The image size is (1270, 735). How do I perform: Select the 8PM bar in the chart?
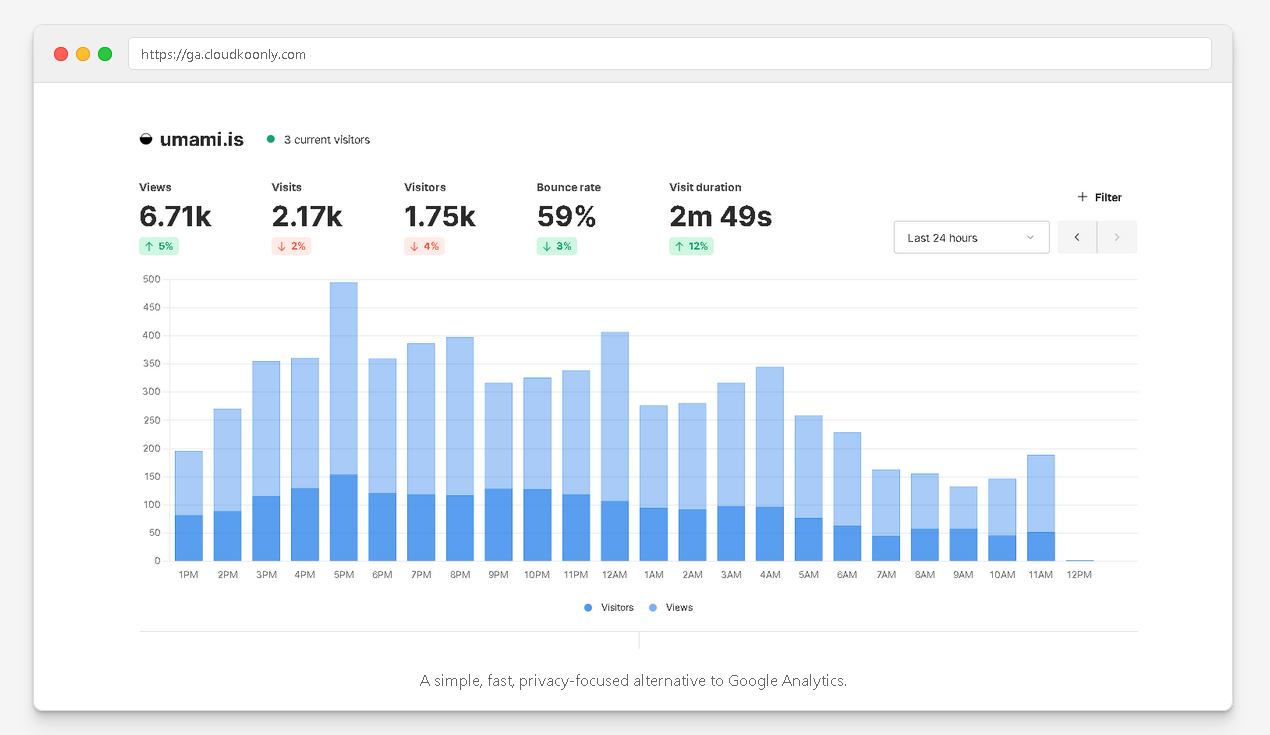(460, 449)
